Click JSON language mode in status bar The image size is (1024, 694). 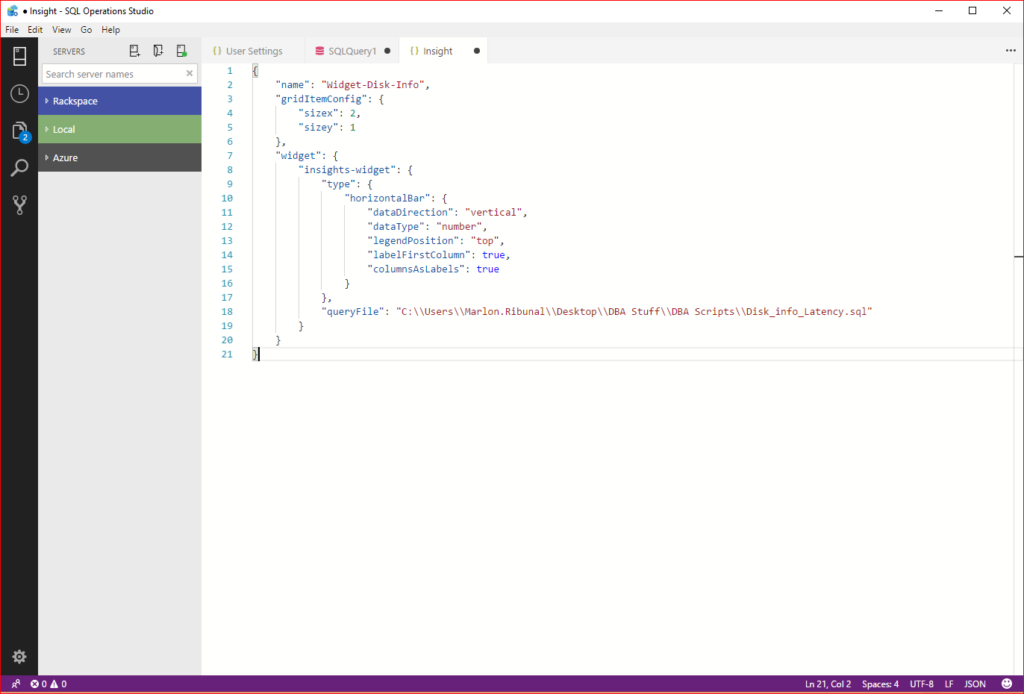pos(975,684)
